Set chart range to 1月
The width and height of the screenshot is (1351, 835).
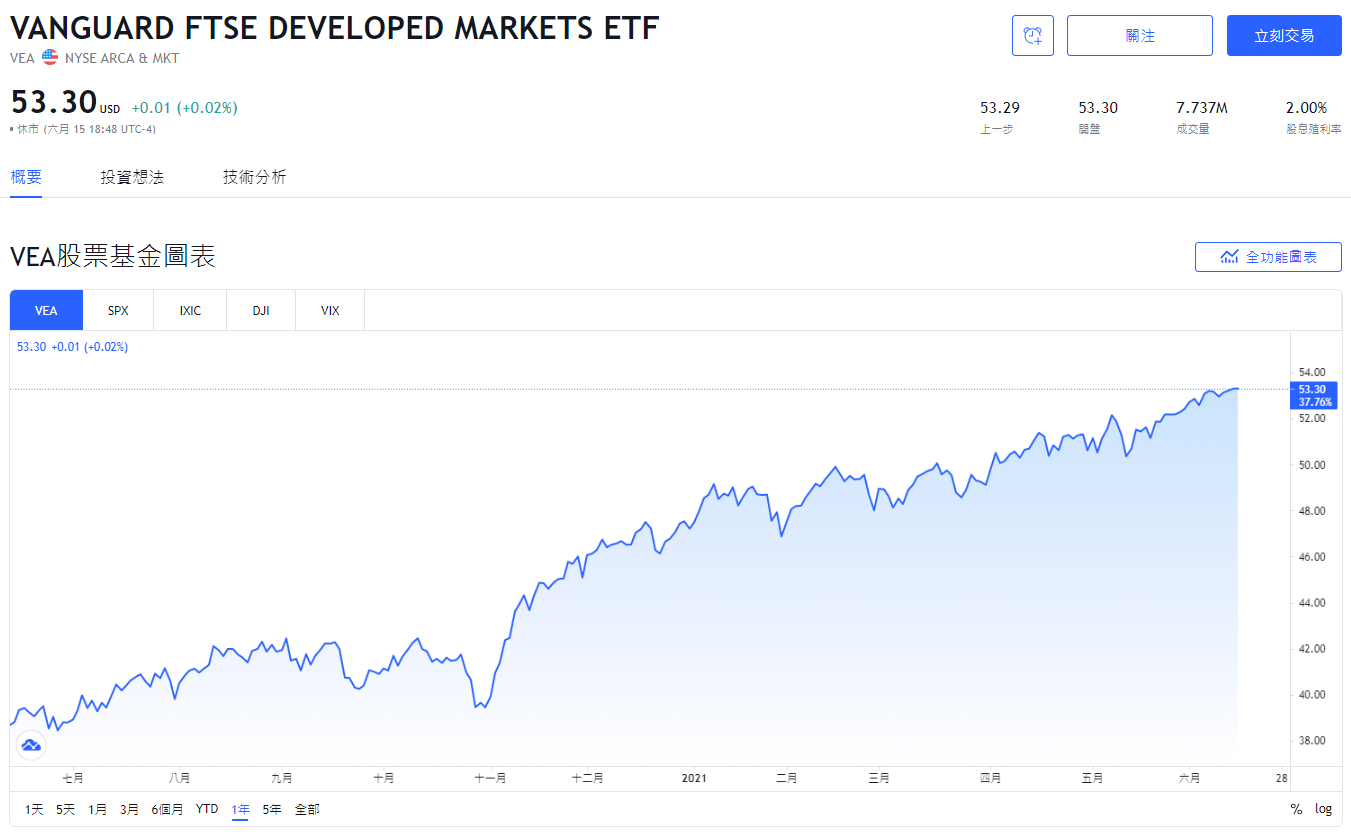coord(97,809)
